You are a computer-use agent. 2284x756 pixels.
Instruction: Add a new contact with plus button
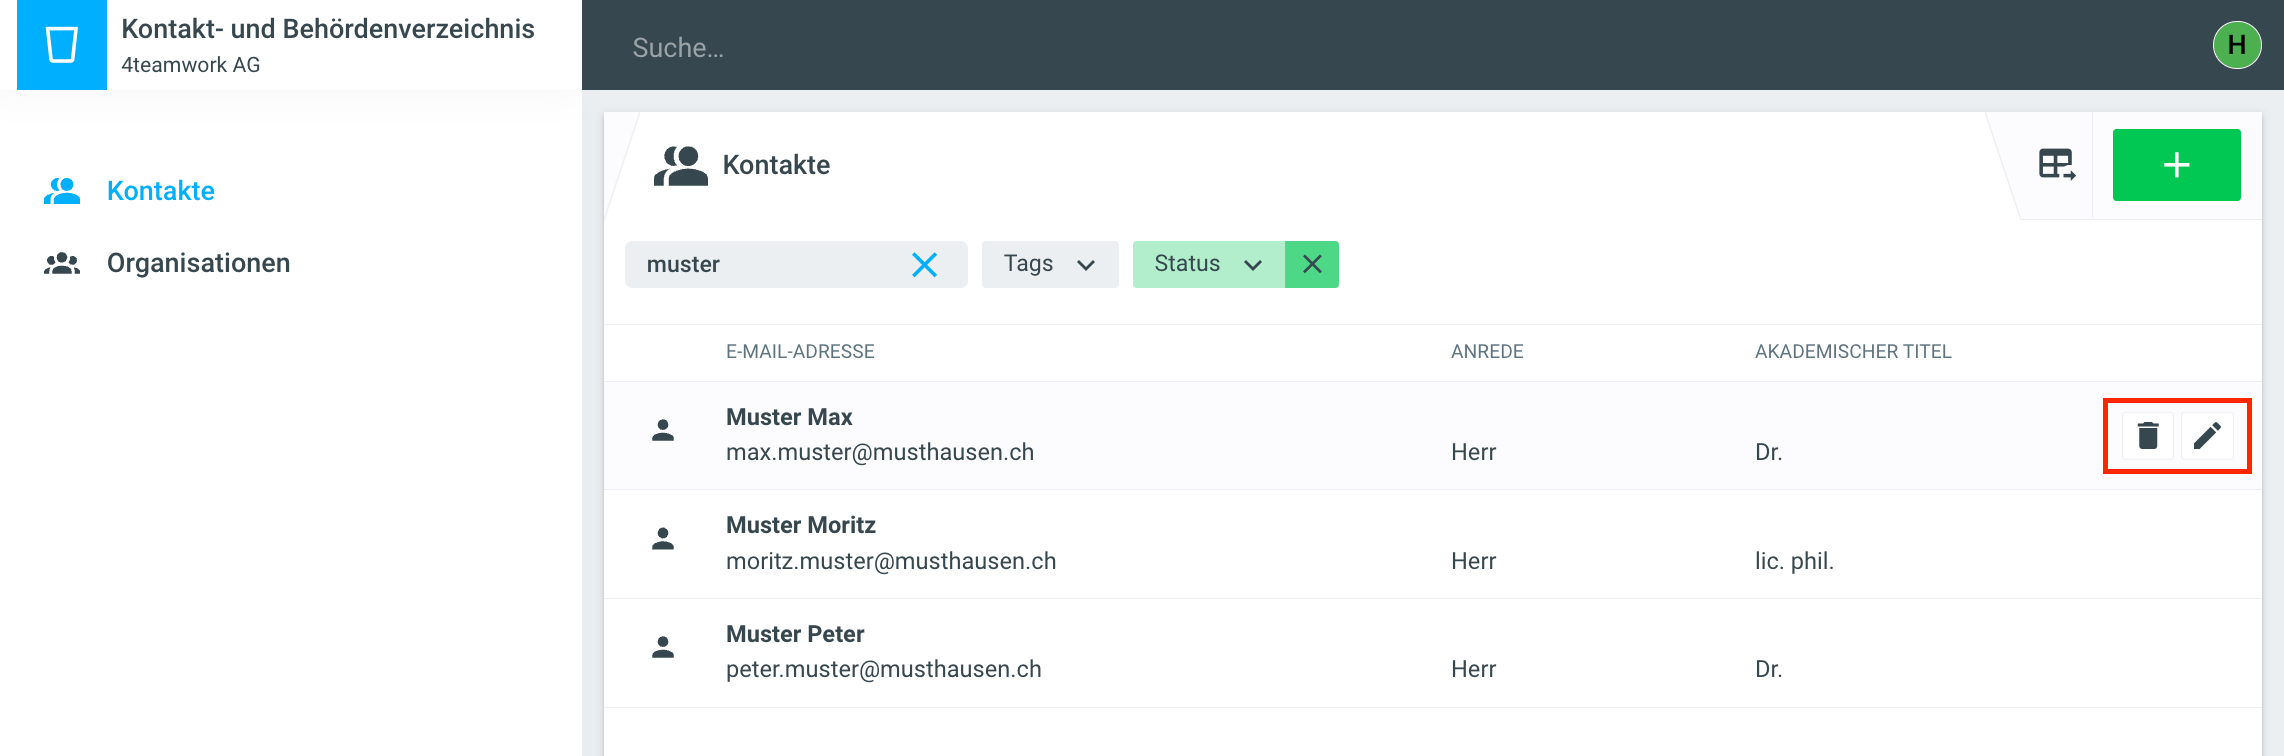point(2176,165)
